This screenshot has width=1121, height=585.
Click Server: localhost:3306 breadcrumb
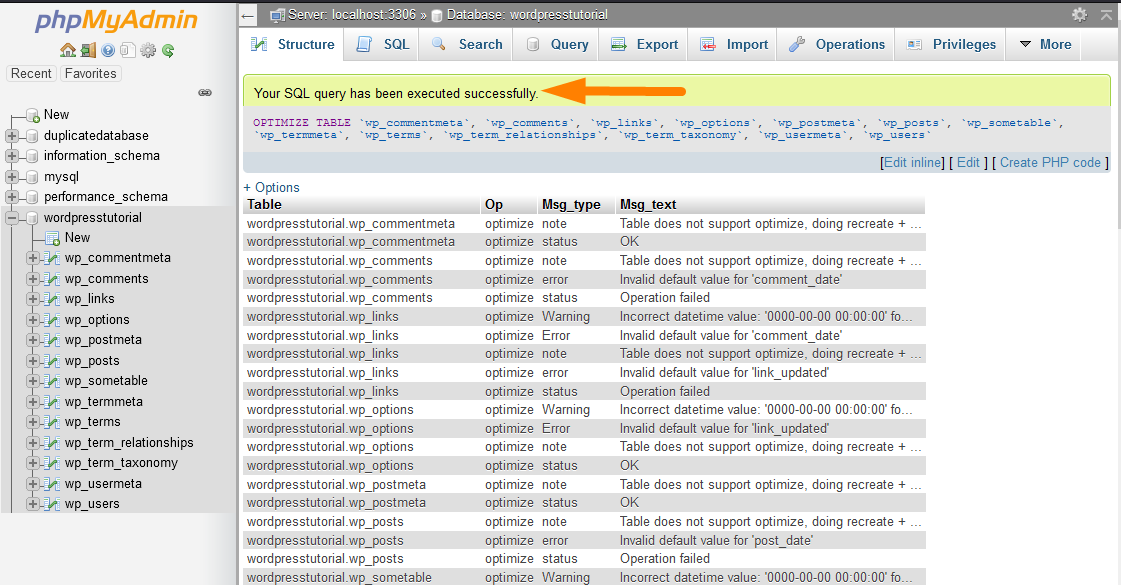(352, 14)
